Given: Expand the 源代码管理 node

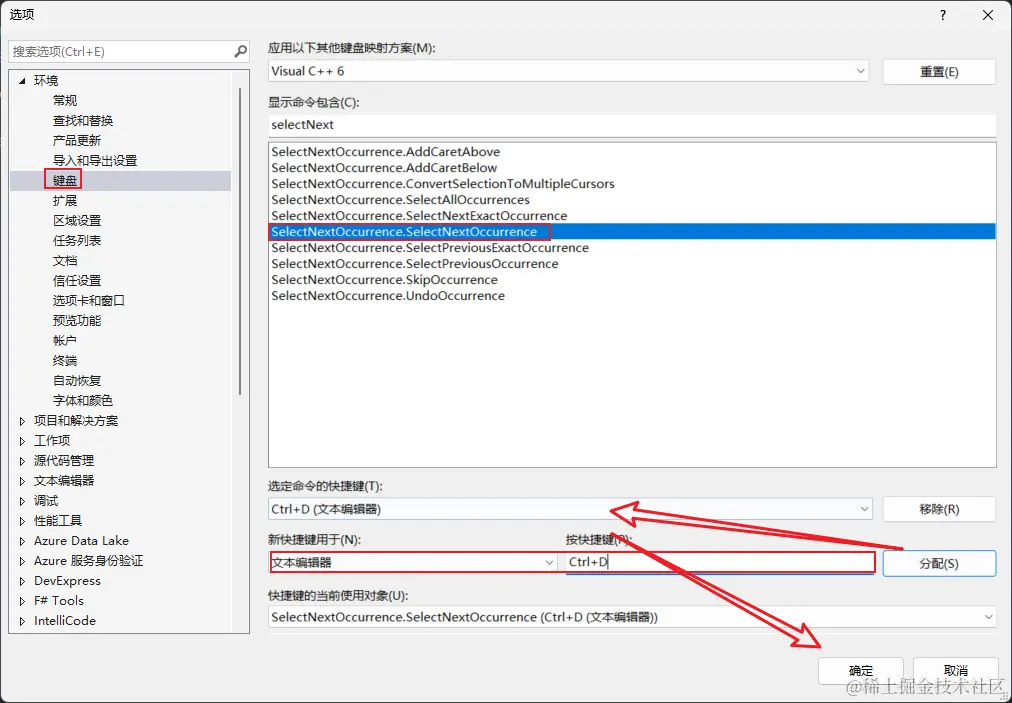Looking at the screenshot, I should tap(22, 461).
